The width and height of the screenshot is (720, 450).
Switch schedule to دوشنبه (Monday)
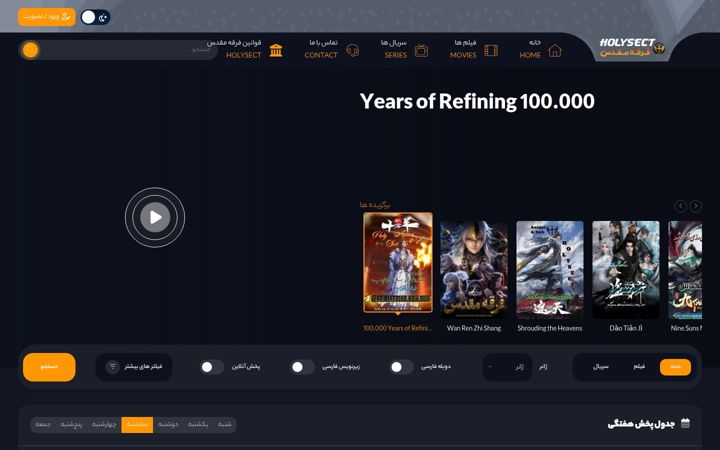click(168, 424)
